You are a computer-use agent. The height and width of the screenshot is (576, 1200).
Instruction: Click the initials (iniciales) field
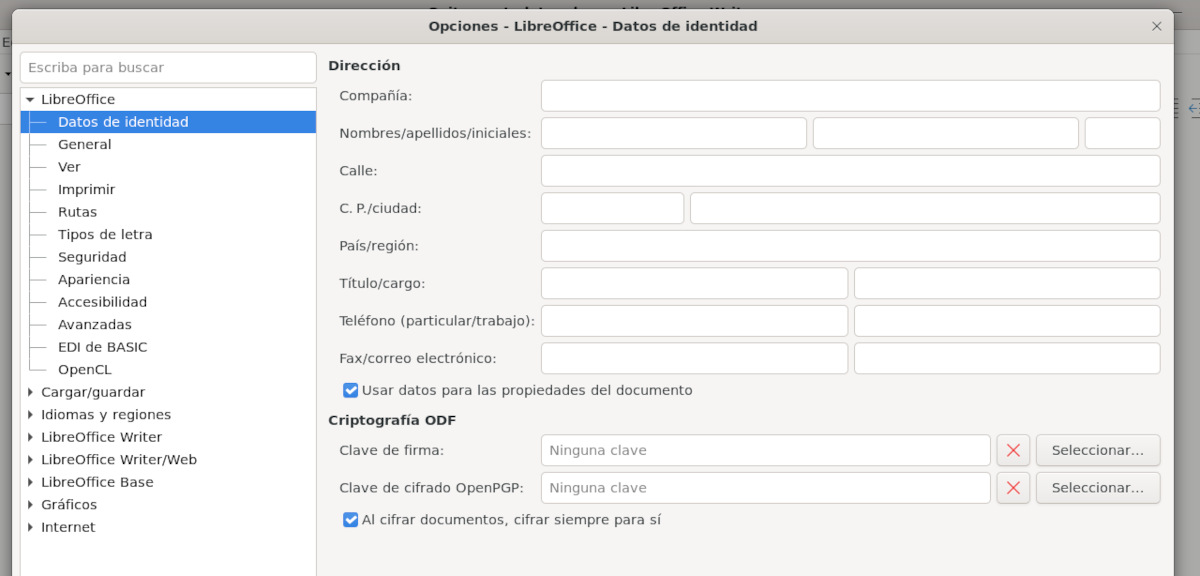[1123, 133]
